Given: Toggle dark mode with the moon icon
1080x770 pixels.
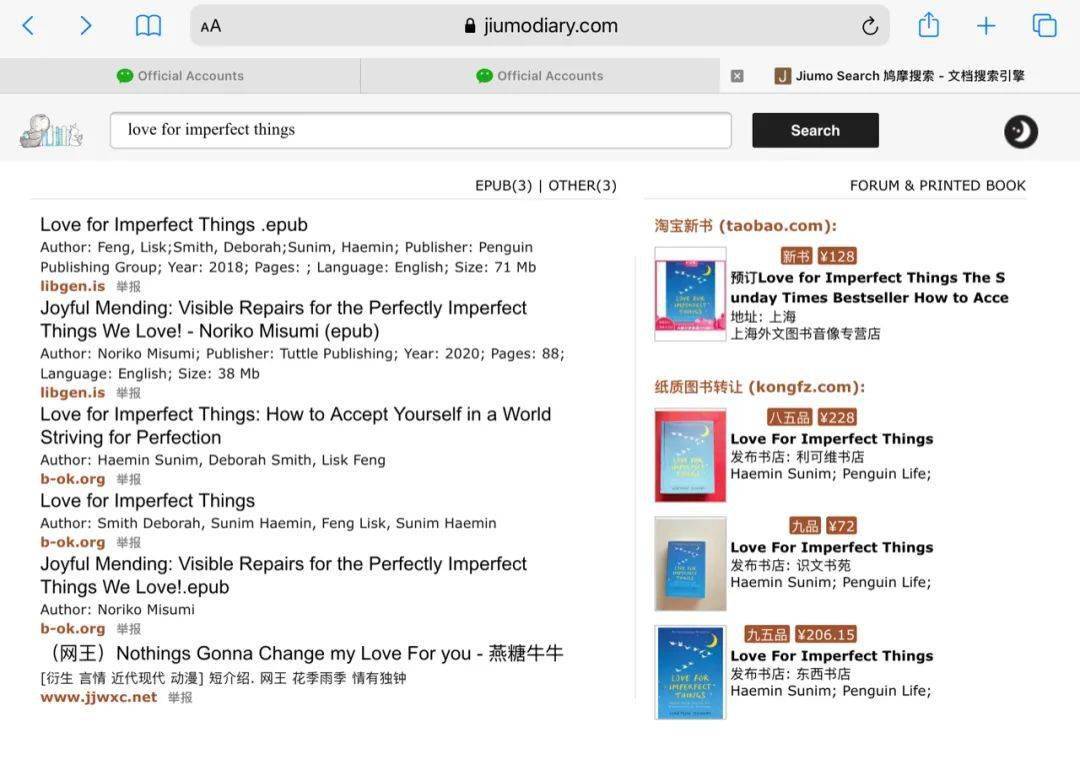Looking at the screenshot, I should 1020,131.
